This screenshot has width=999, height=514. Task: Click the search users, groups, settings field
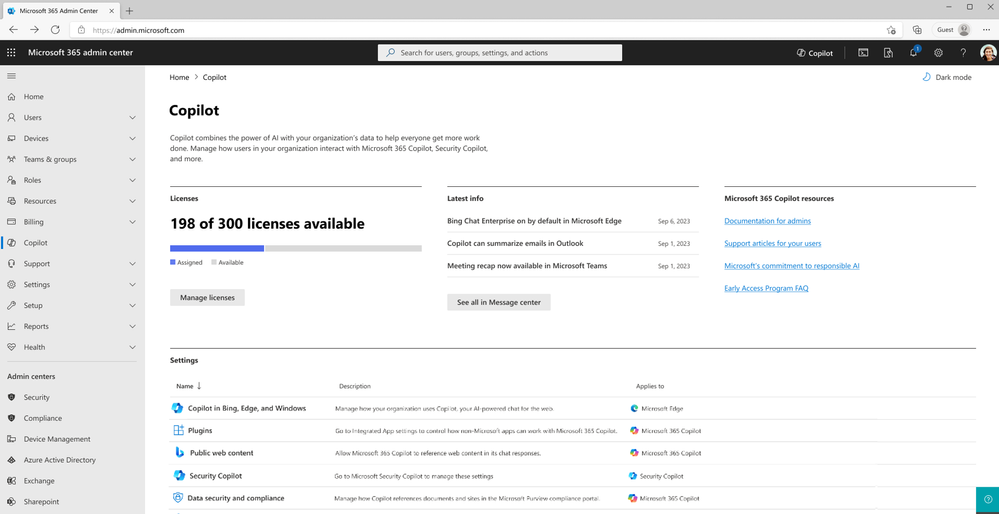coord(500,53)
